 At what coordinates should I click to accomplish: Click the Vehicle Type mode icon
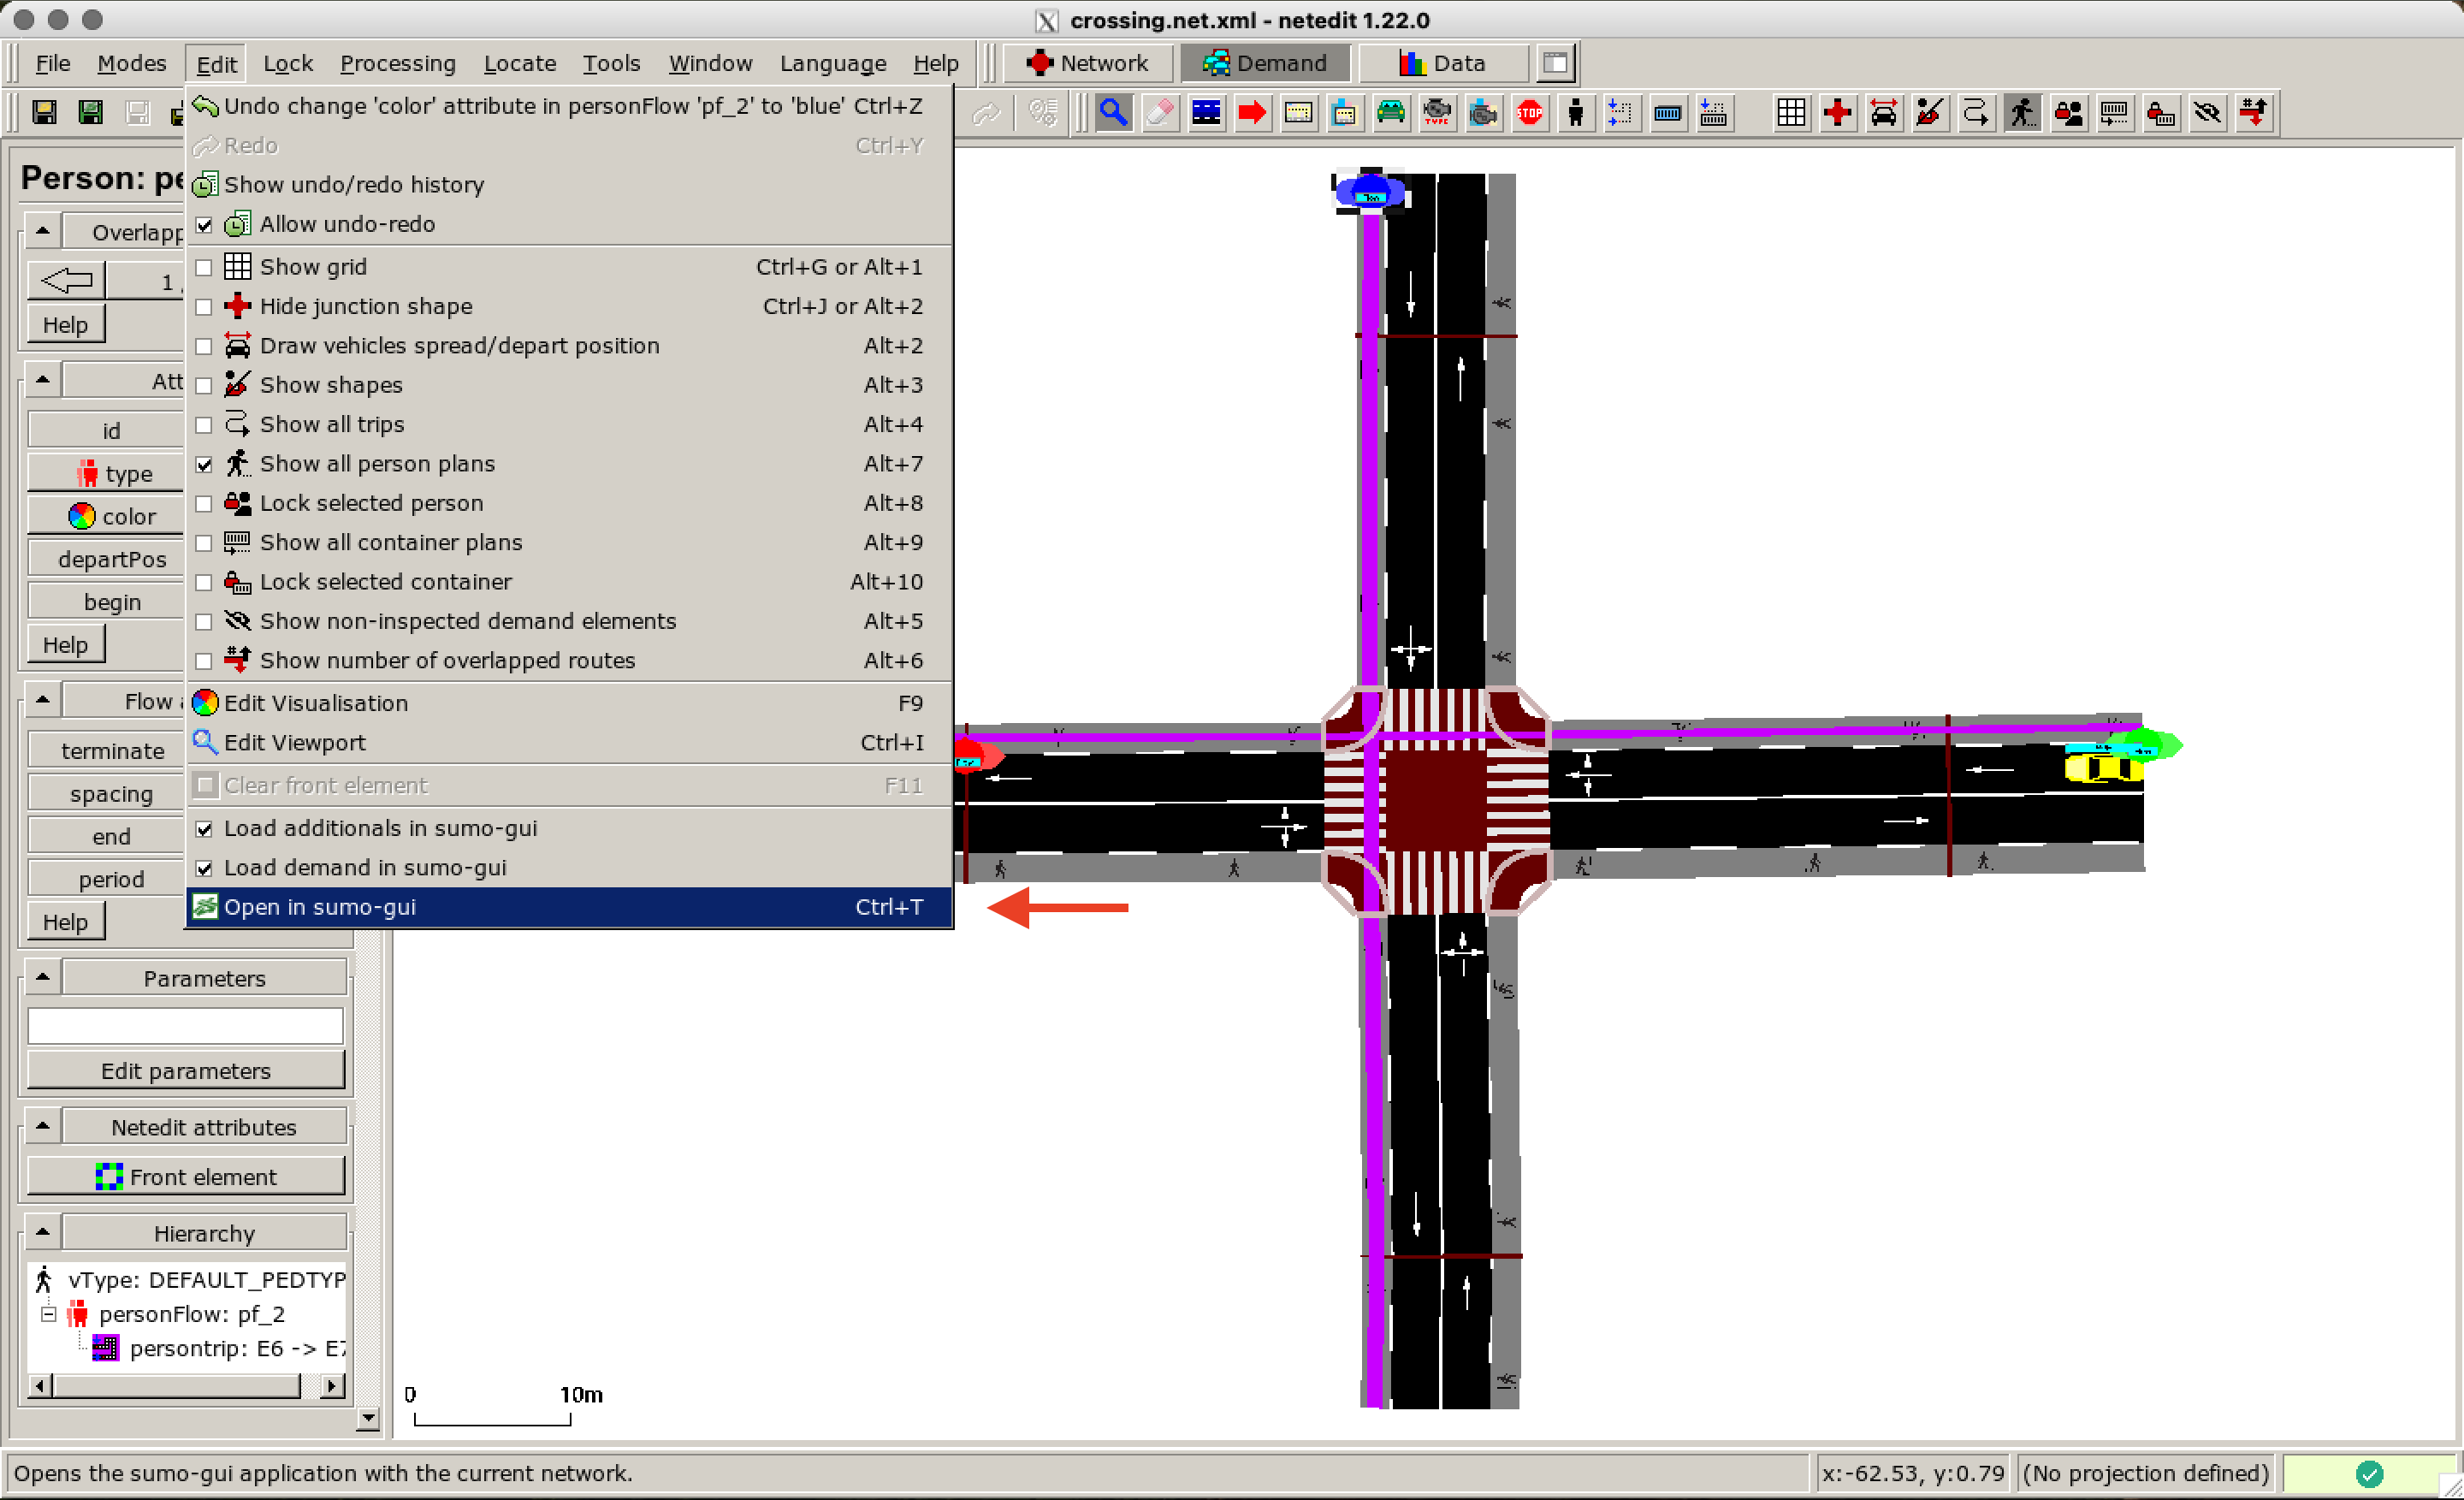(1437, 112)
